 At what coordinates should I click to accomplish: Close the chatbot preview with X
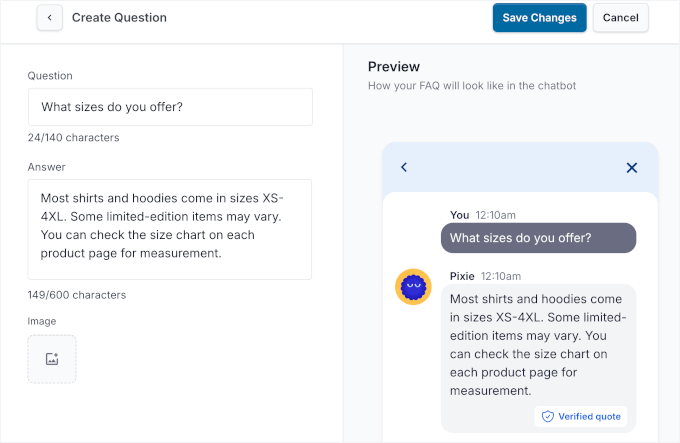click(x=631, y=168)
